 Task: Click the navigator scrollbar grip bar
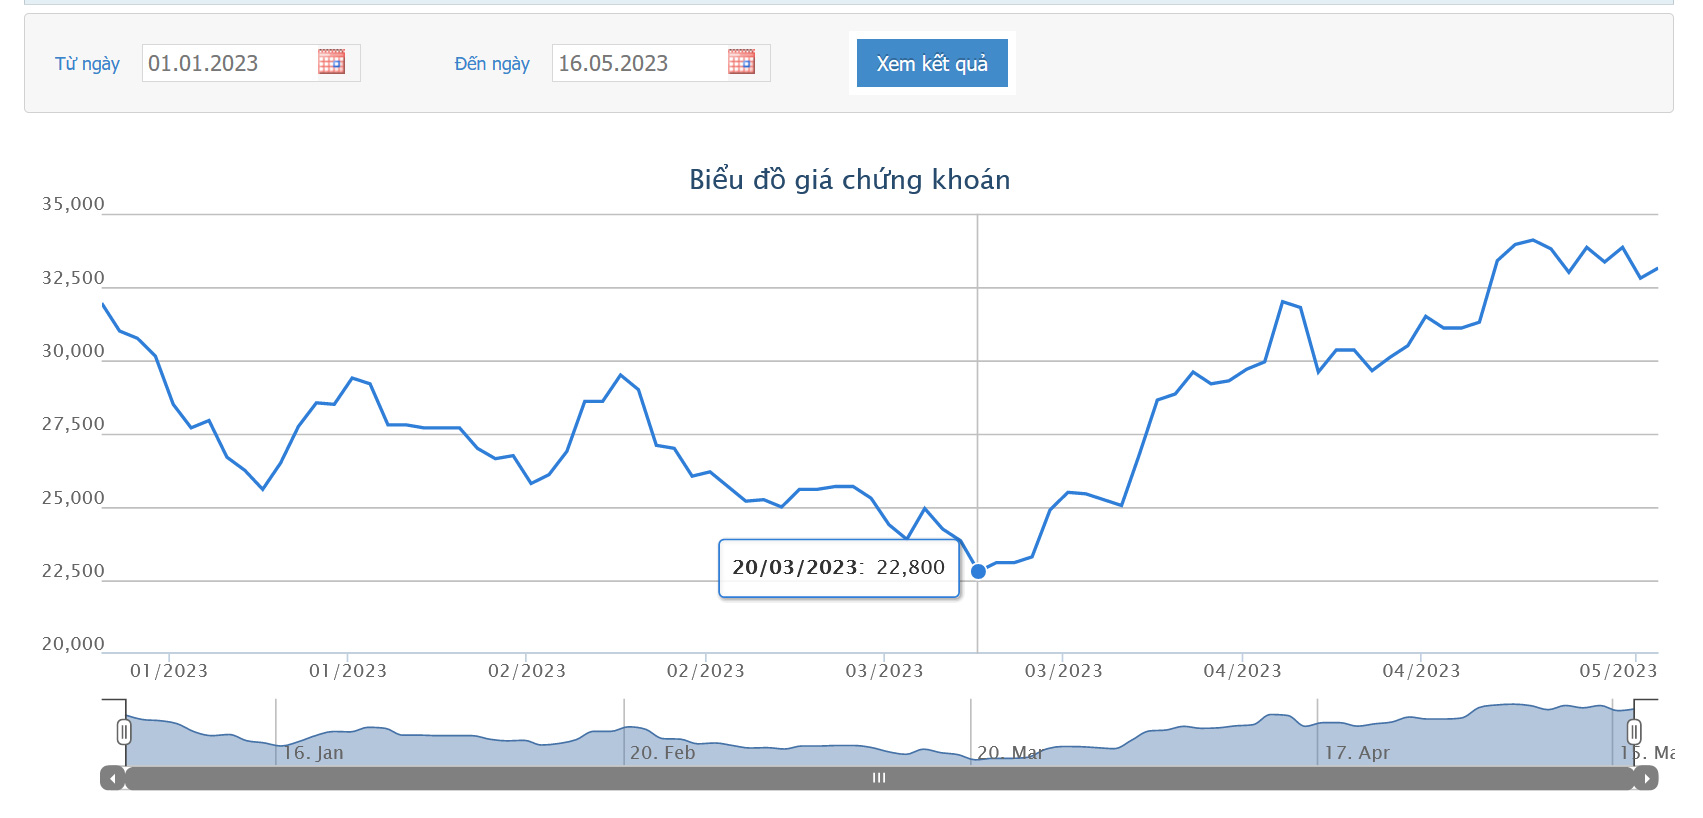[879, 778]
